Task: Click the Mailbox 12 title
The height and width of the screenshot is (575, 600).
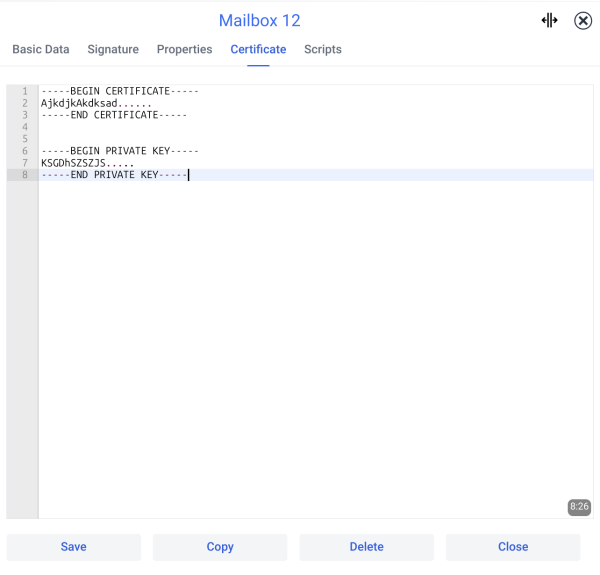Action: (259, 21)
